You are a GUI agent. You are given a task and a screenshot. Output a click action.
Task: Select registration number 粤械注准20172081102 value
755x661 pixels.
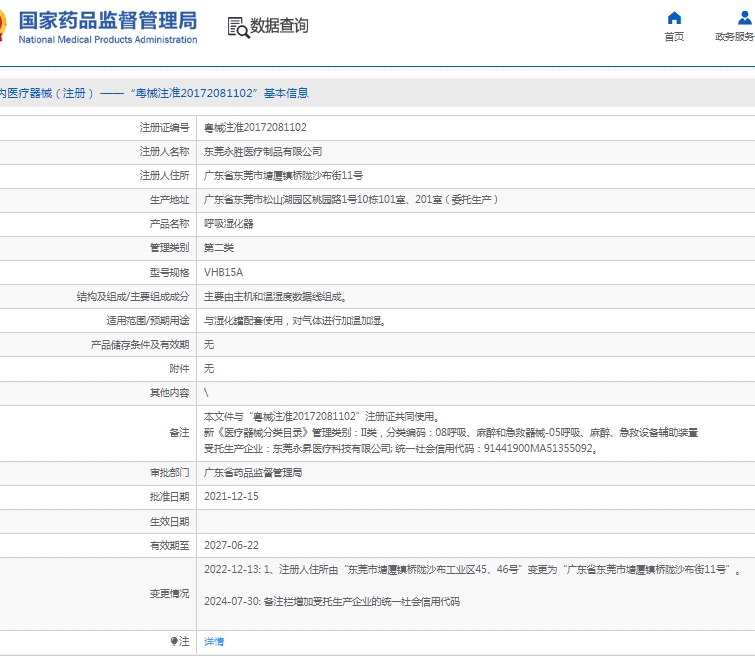255,128
